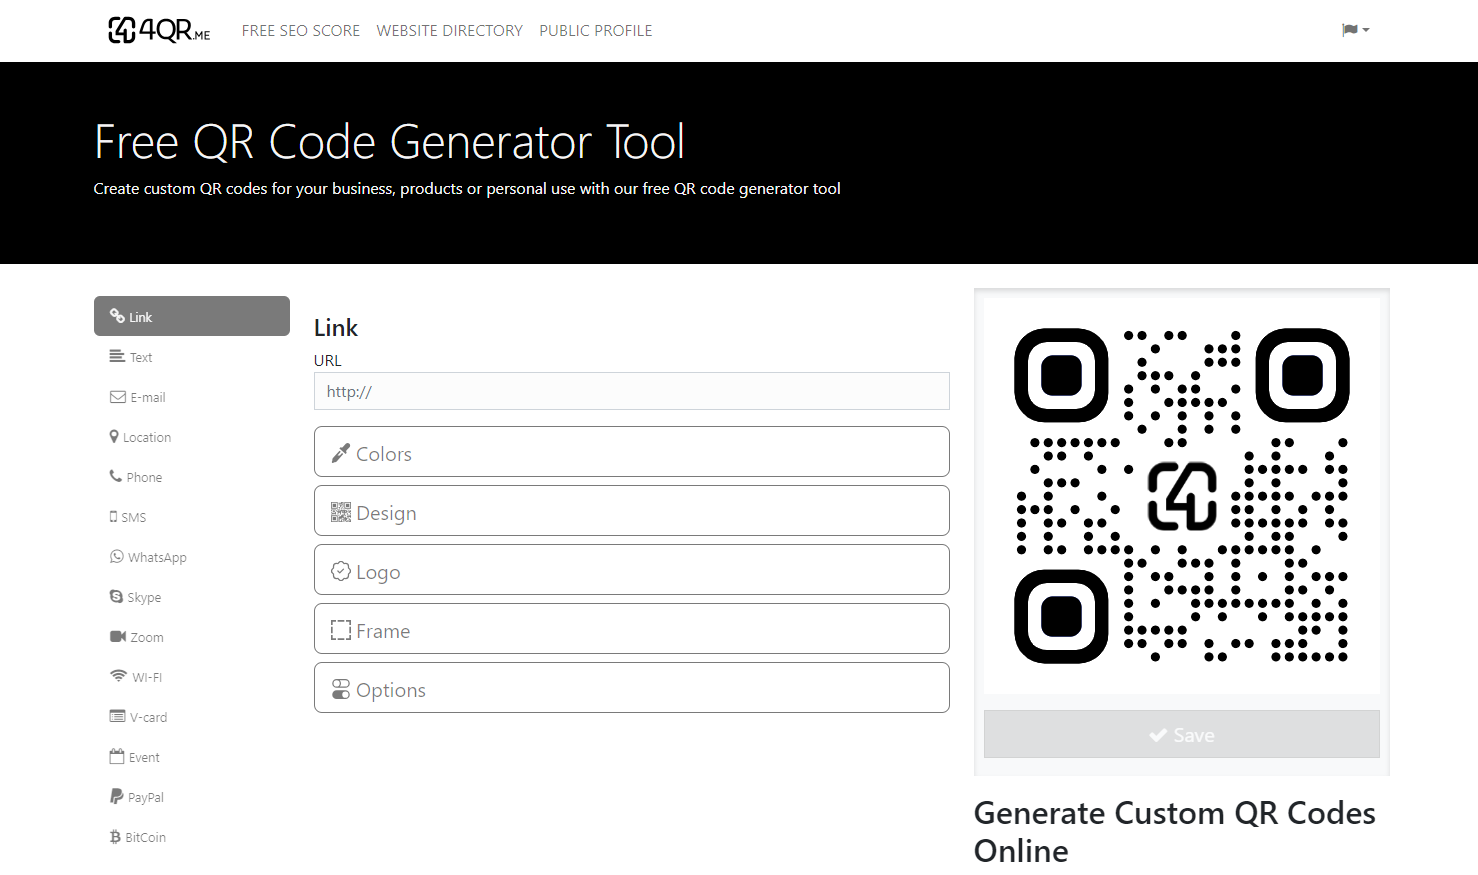Viewport: 1478px width, 875px height.
Task: Select the WhatsApp icon
Action: [117, 556]
